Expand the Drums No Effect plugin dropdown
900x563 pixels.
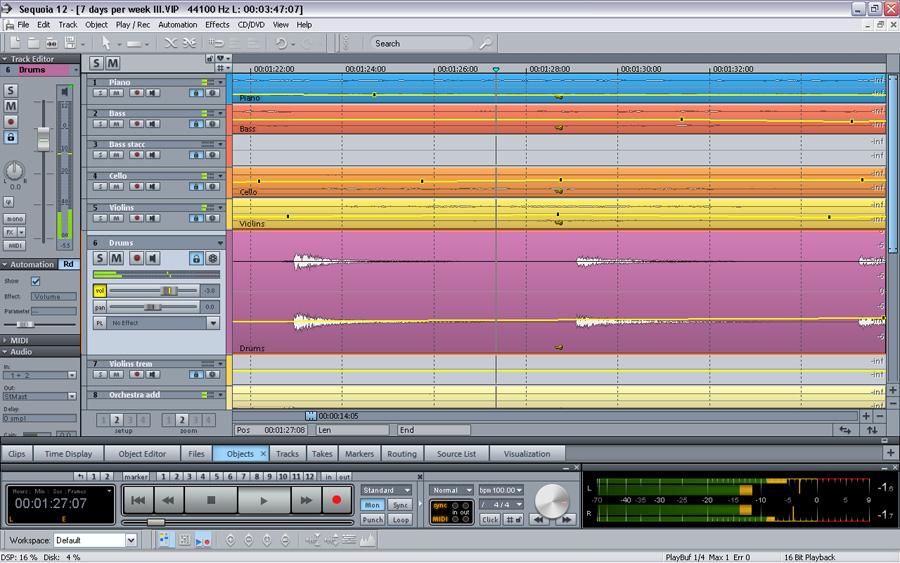[x=213, y=323]
